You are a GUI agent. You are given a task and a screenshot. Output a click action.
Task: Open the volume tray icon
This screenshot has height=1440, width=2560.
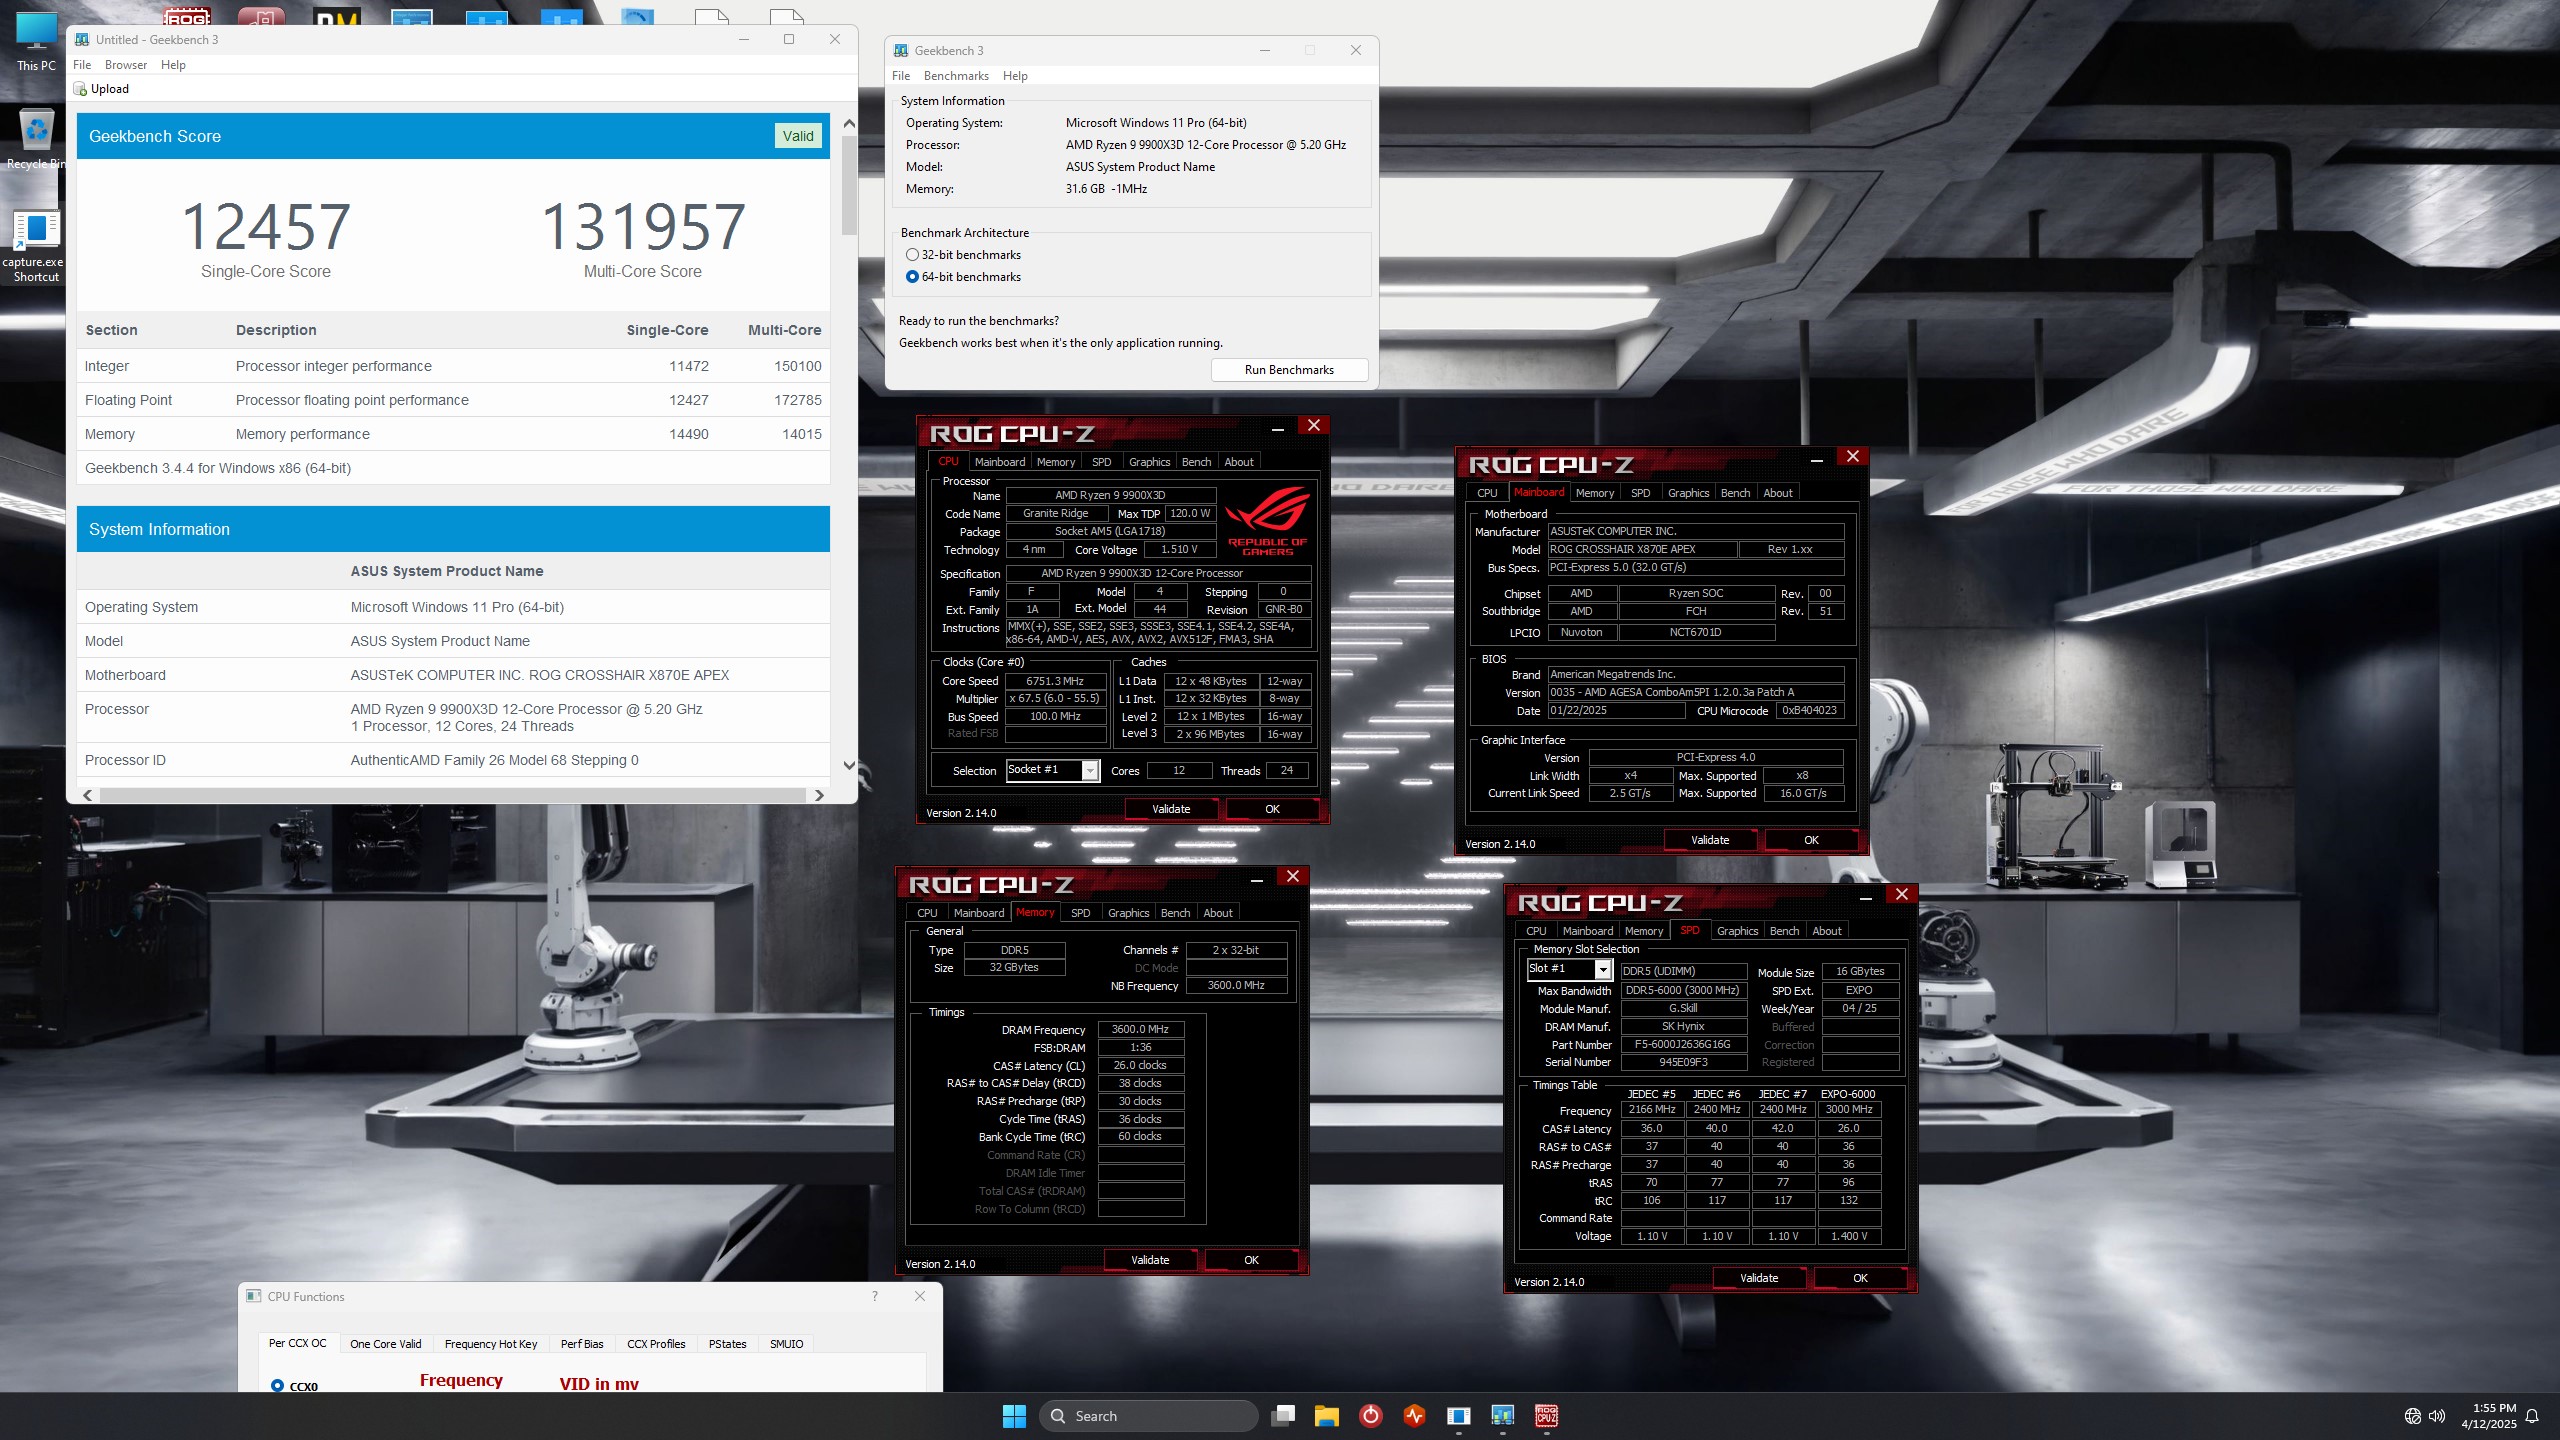2437,1416
